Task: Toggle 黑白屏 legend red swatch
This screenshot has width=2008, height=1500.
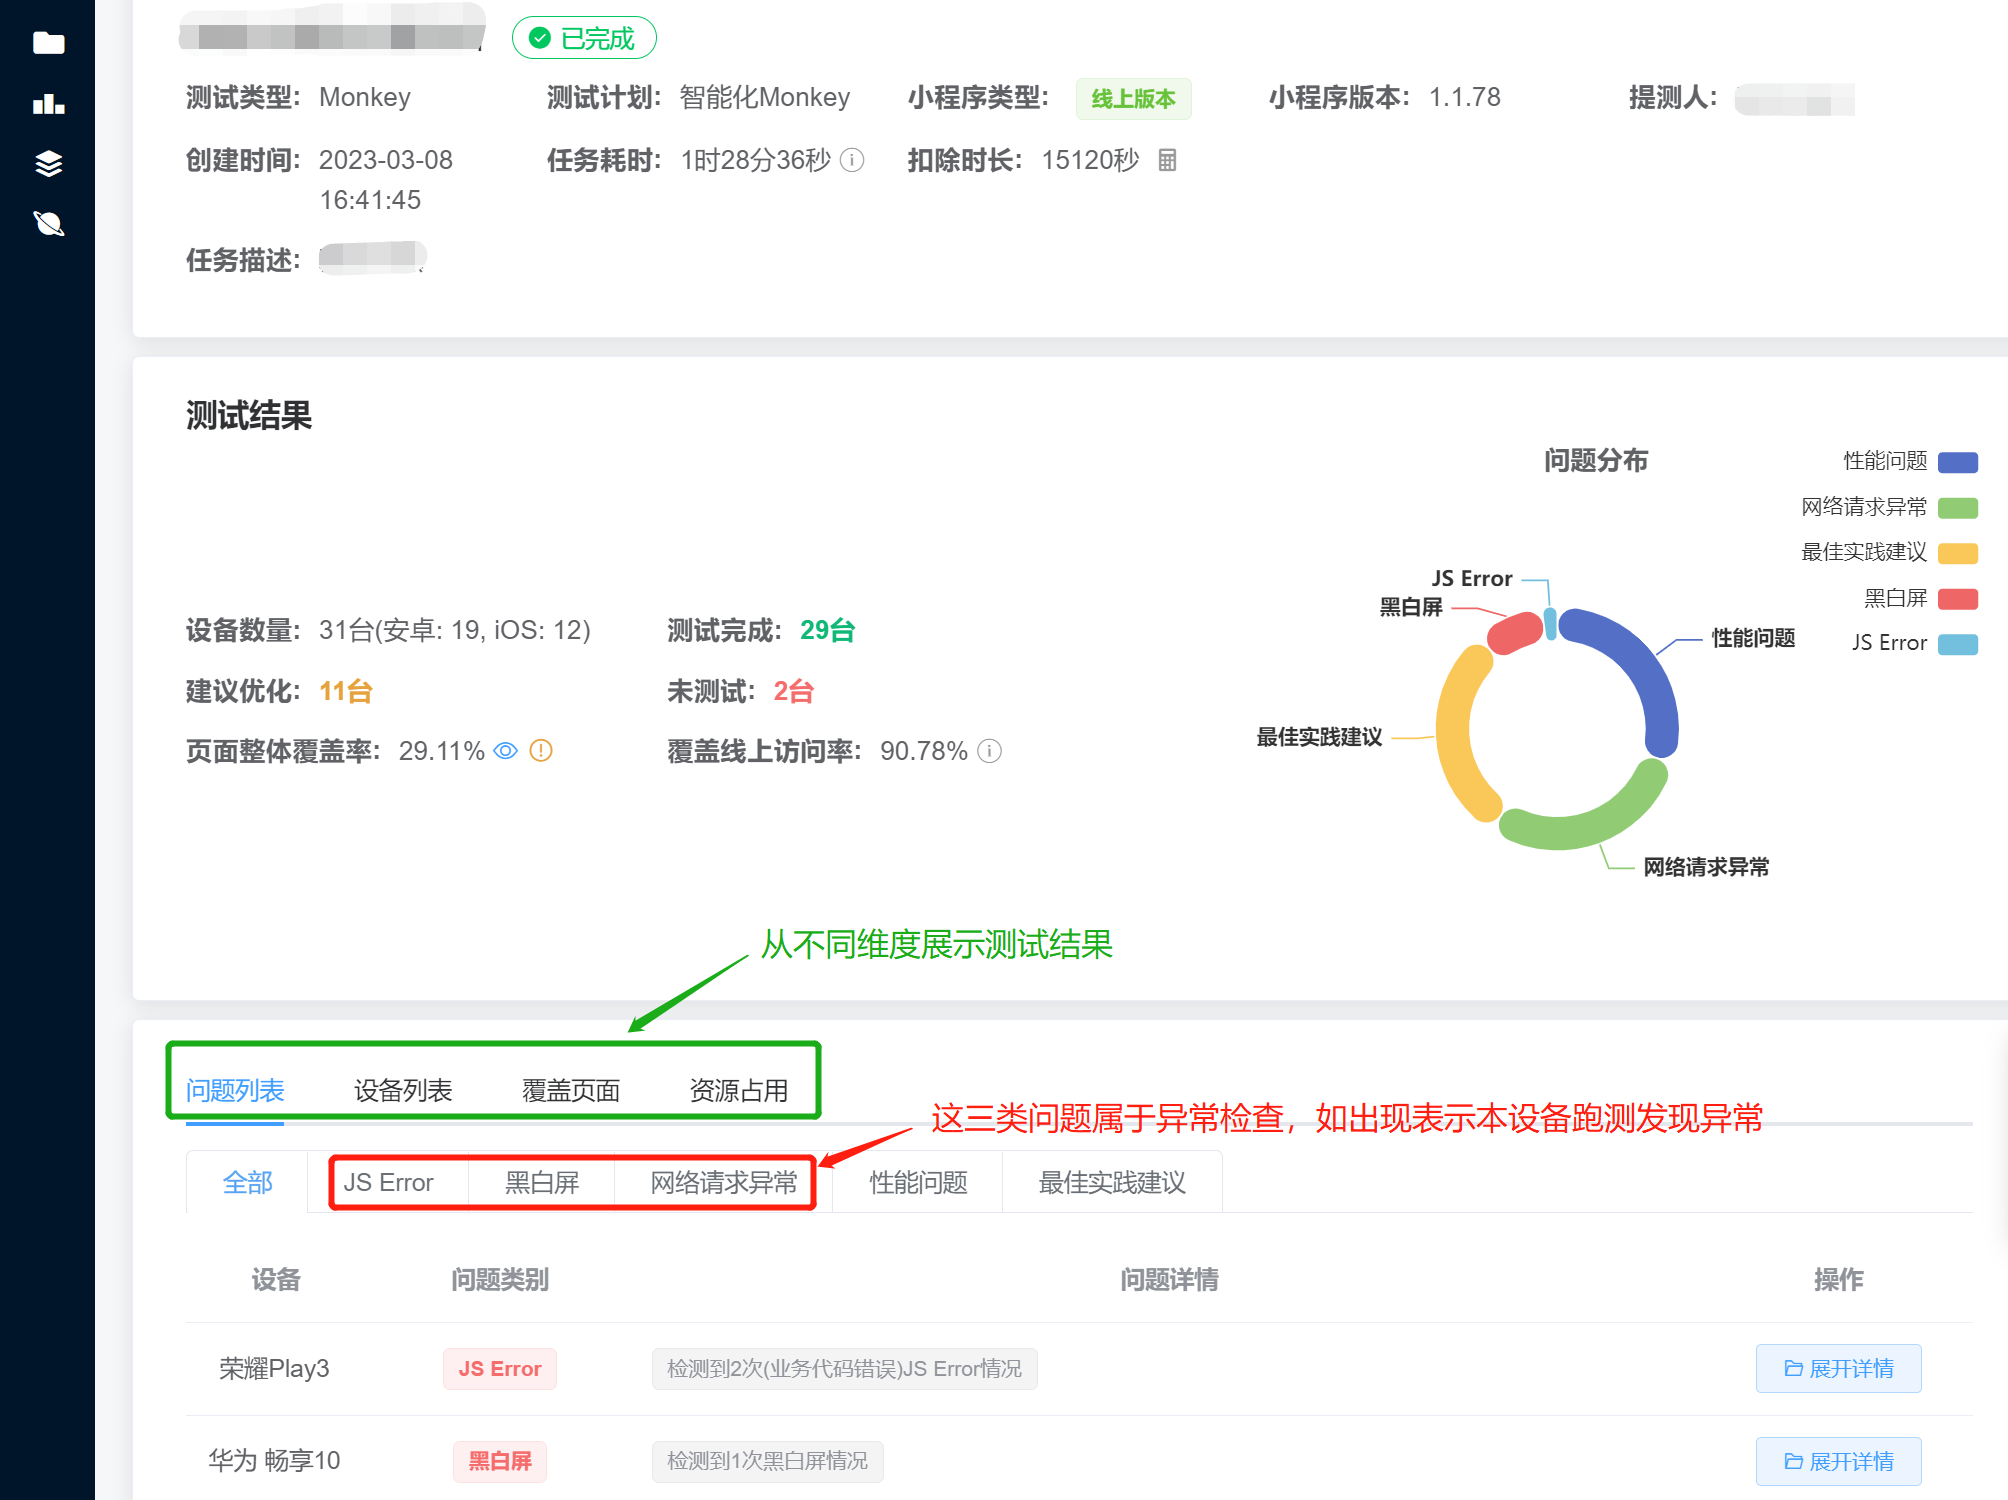Action: (1958, 599)
